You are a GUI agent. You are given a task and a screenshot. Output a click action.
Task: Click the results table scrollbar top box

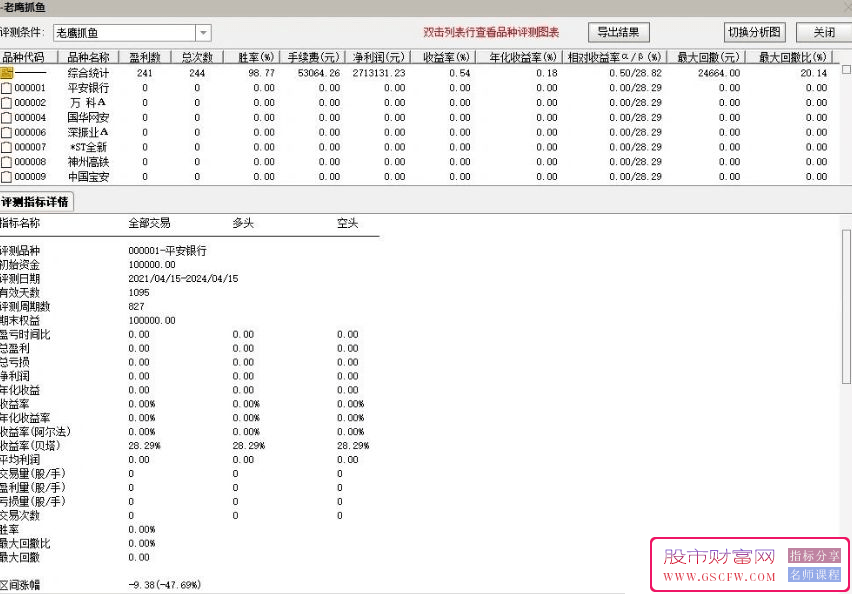pyautogui.click(x=846, y=70)
